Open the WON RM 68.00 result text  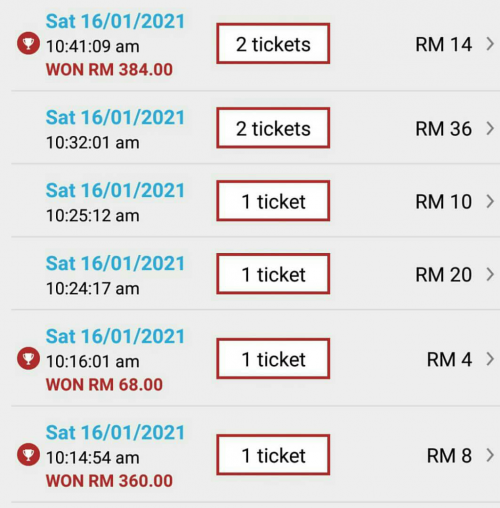[x=104, y=385]
